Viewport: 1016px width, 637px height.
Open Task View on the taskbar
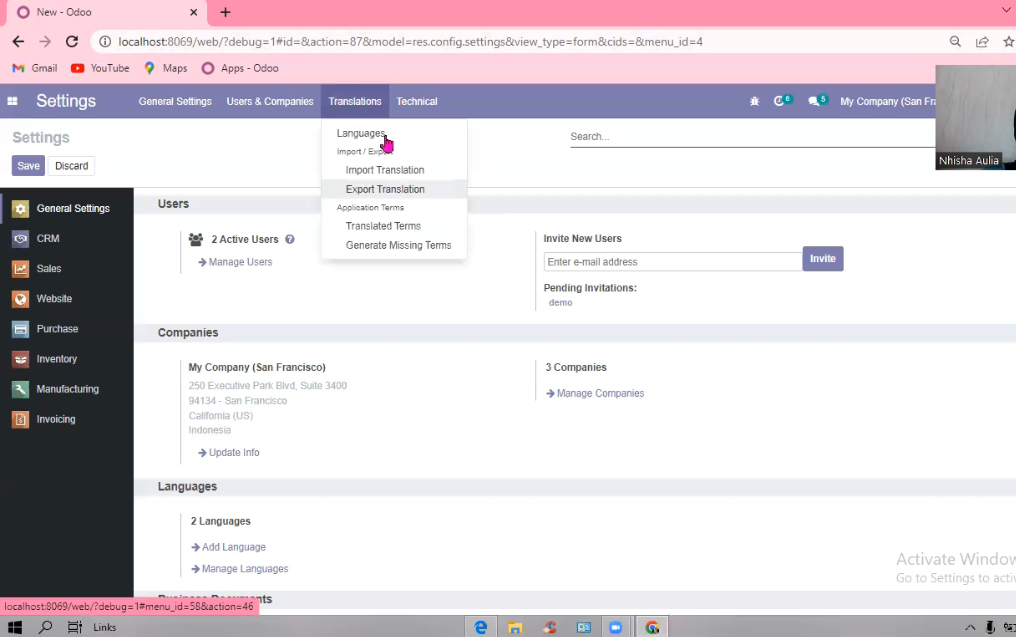[75, 627]
